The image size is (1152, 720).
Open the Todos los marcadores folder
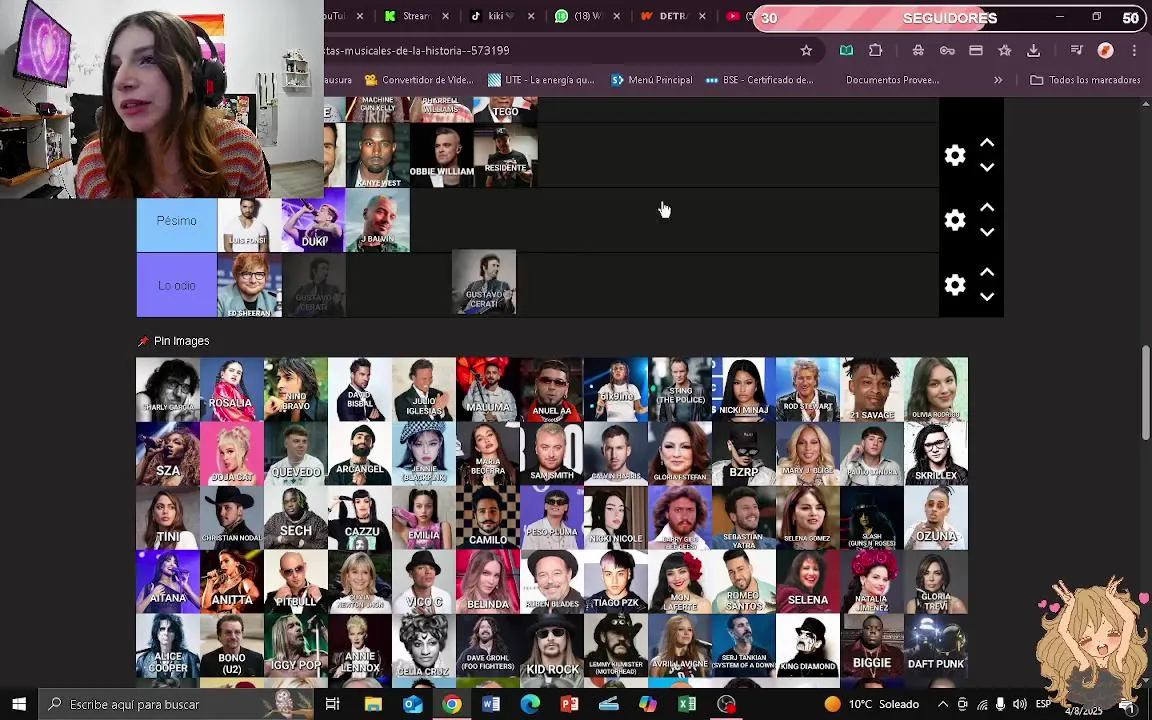tap(1085, 80)
